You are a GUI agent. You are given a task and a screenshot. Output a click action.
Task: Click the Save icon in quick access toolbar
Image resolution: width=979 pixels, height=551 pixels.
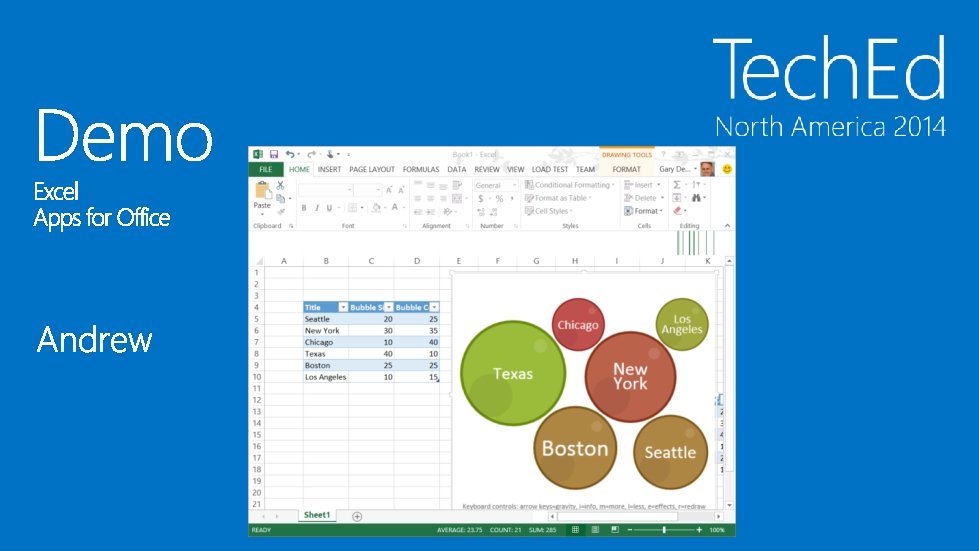coord(273,154)
